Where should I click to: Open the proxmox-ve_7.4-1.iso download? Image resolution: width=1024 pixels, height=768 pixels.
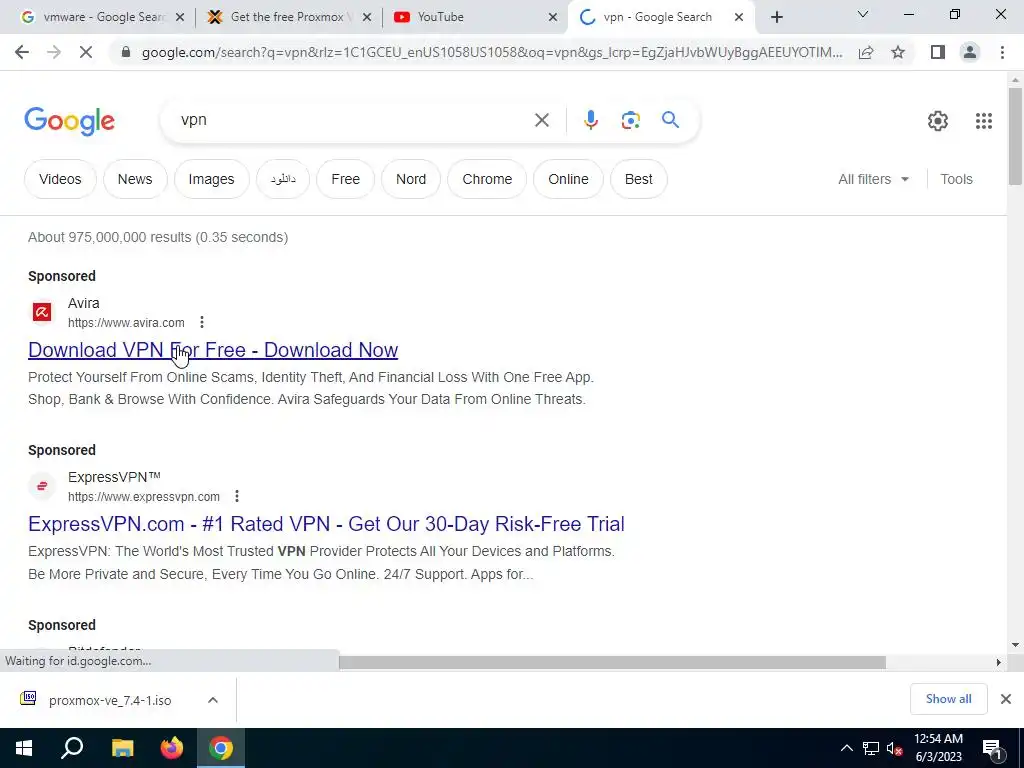(x=110, y=700)
